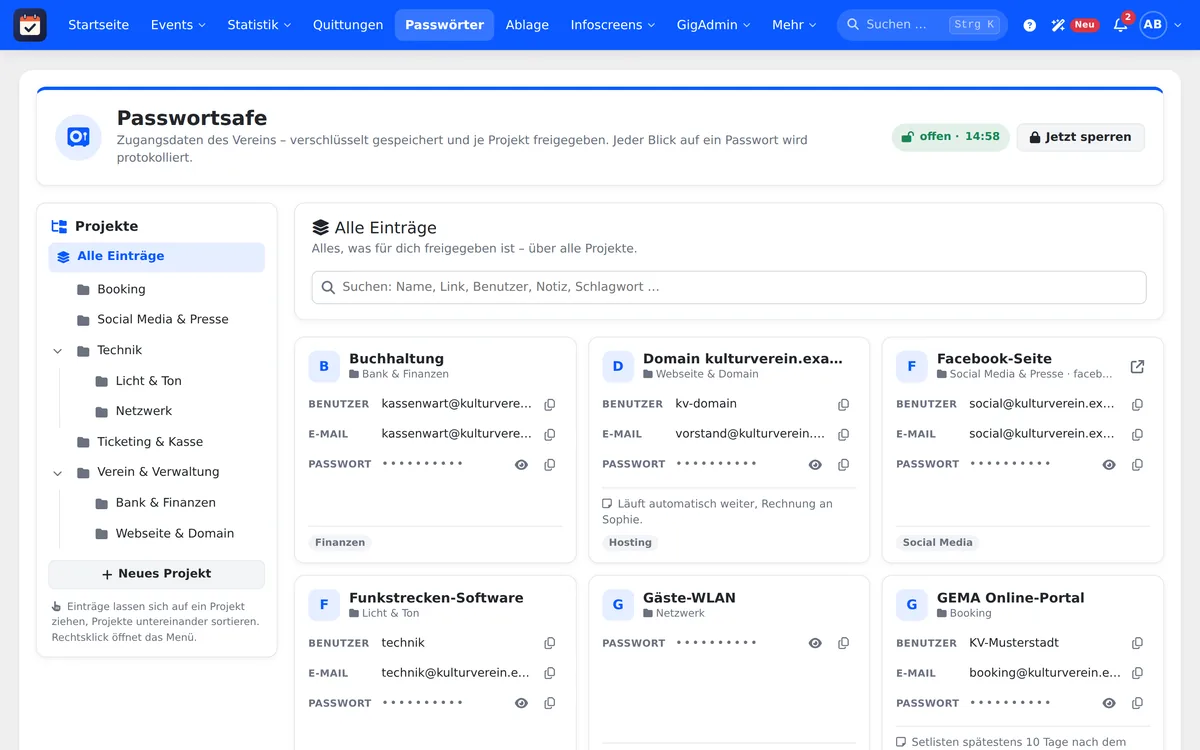Copy Funkstrecken-Software E-Mail value
Viewport: 1200px width, 750px height.
click(x=550, y=674)
